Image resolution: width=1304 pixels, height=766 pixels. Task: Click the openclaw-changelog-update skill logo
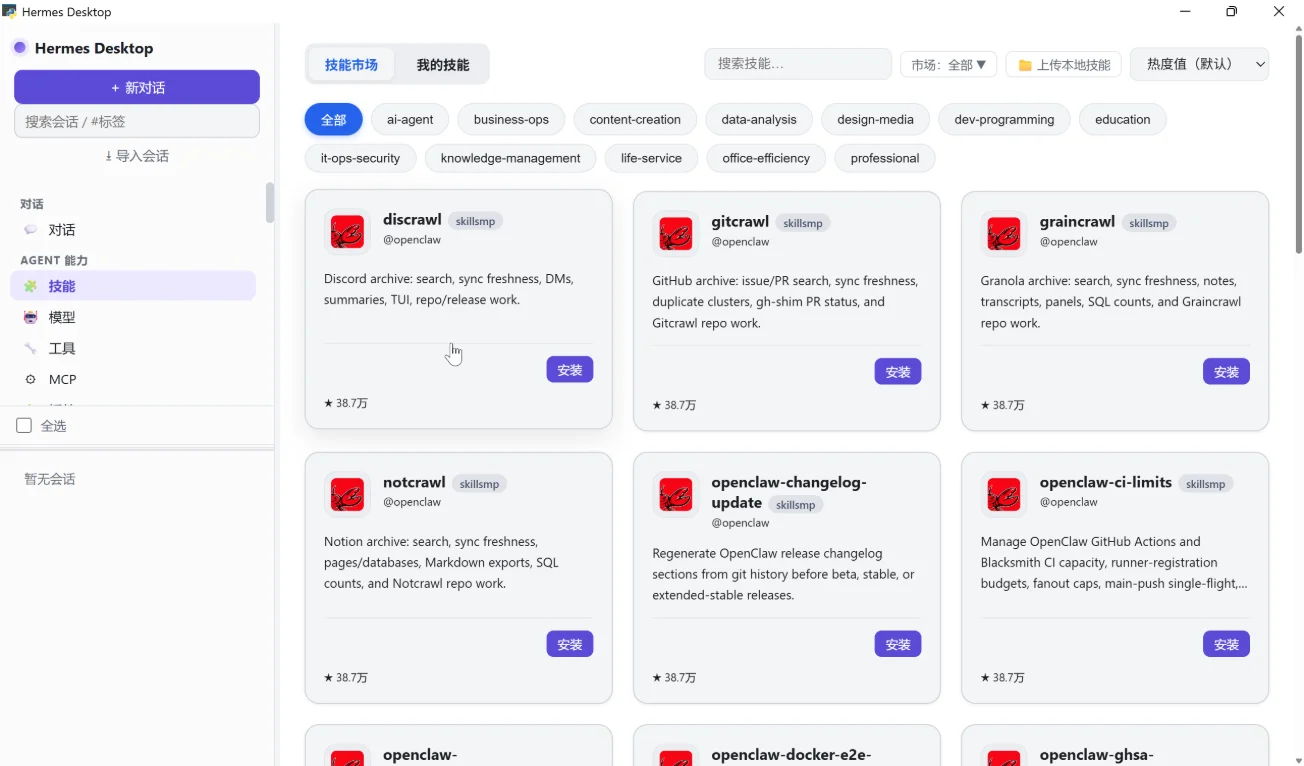click(x=675, y=495)
